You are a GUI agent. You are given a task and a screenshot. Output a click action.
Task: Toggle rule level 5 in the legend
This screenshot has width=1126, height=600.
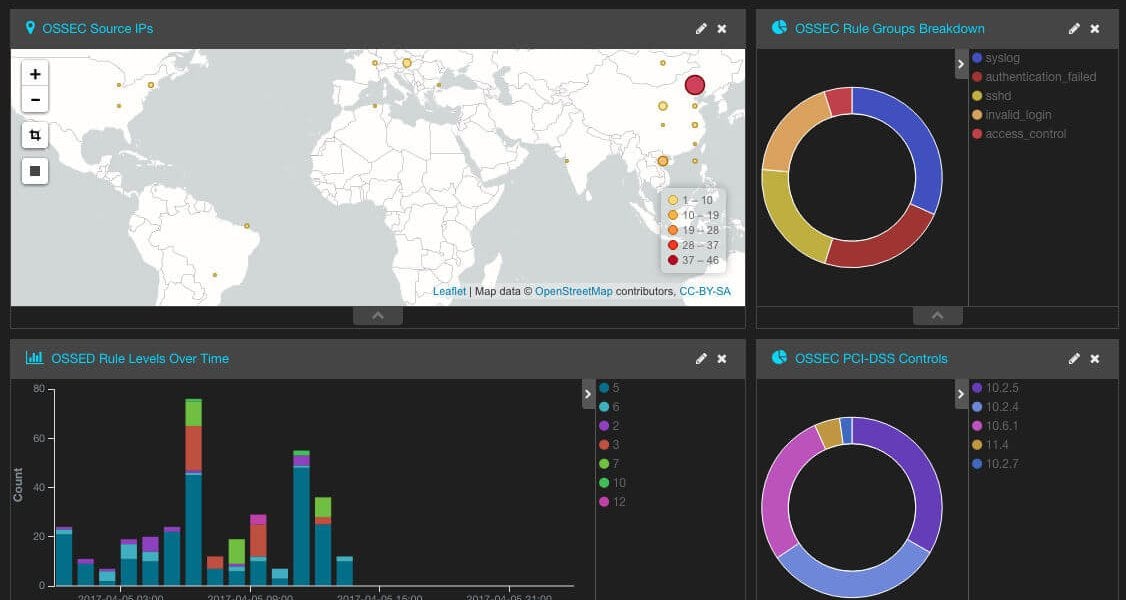(x=609, y=388)
